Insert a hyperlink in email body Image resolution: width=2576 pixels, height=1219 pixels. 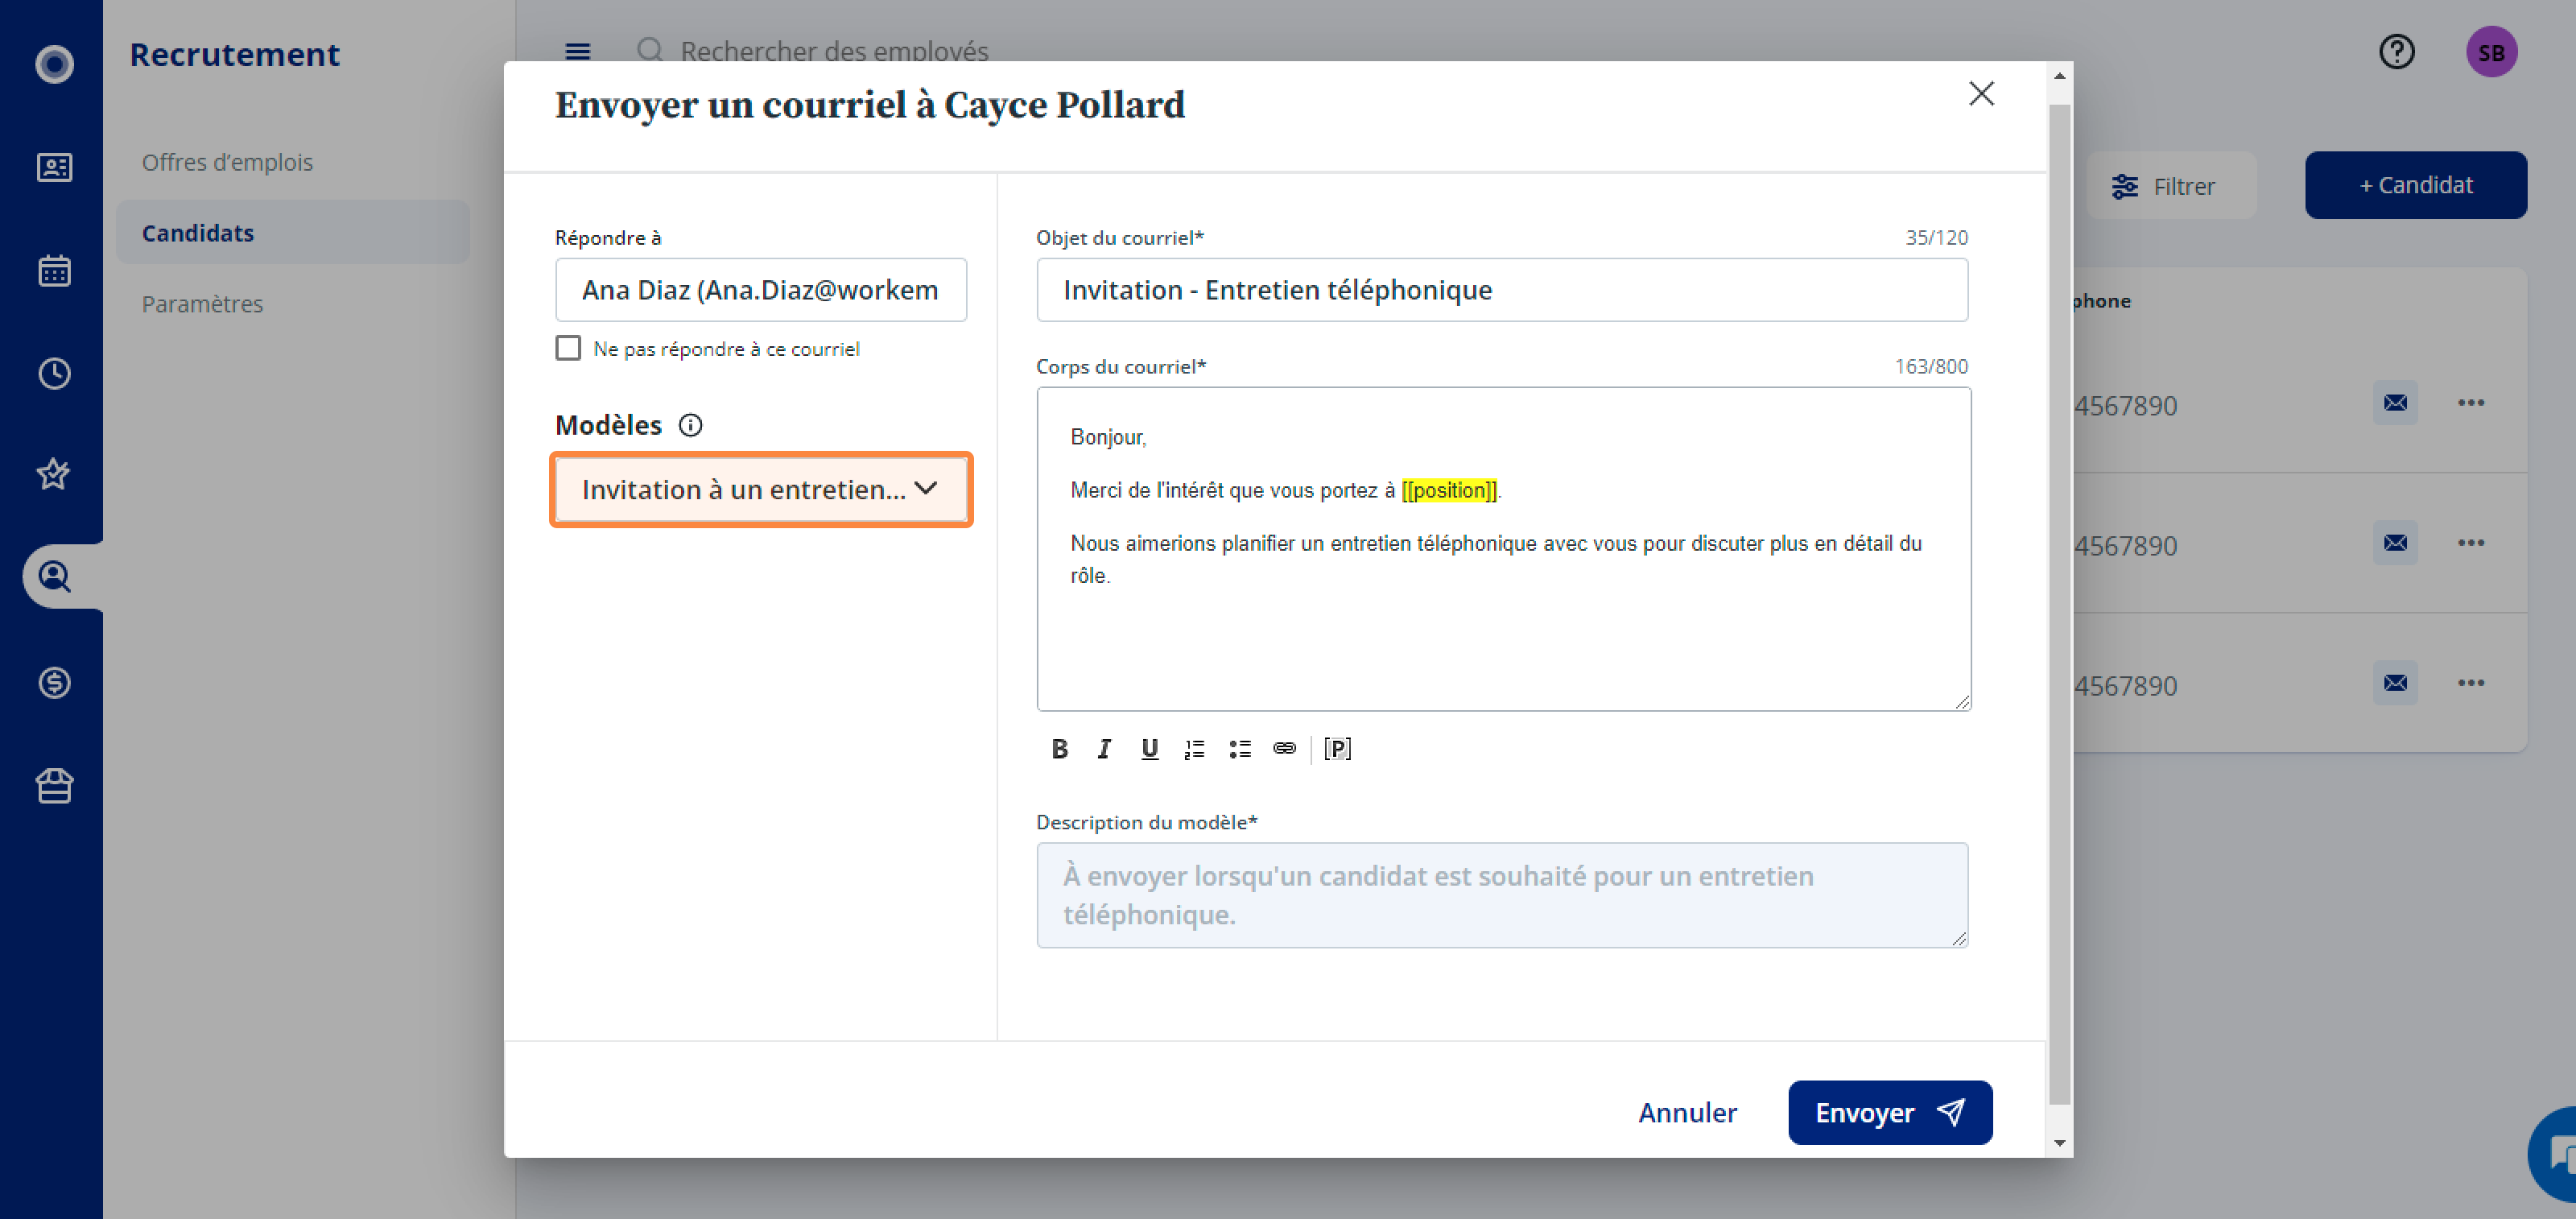(1285, 748)
